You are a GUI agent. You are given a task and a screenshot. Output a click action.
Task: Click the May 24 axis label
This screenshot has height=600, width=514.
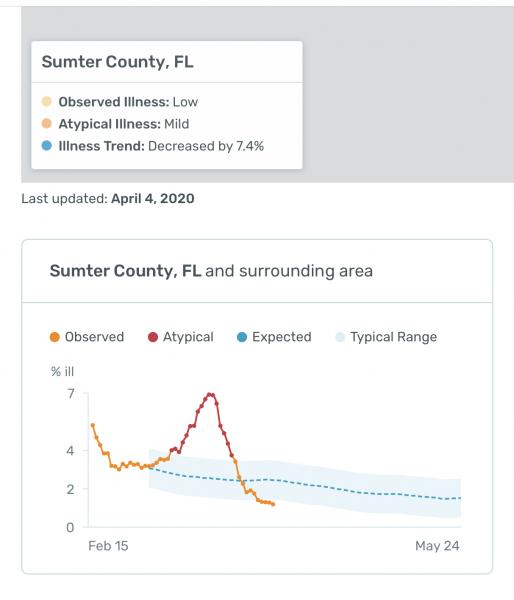coord(437,546)
